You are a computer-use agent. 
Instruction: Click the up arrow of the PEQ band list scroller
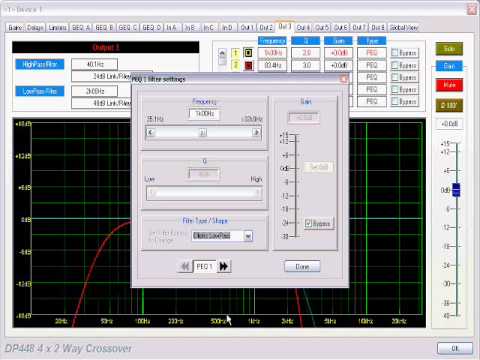click(x=222, y=53)
